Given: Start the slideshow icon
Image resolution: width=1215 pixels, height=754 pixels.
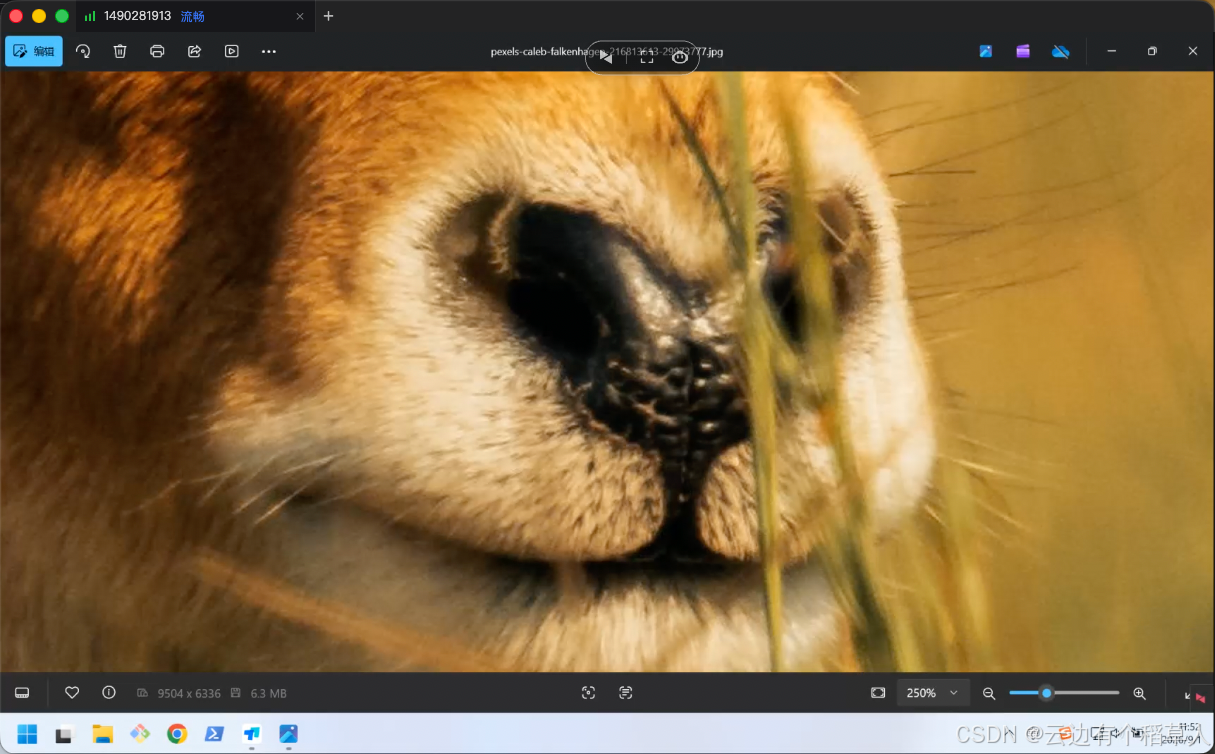Looking at the screenshot, I should 232,51.
